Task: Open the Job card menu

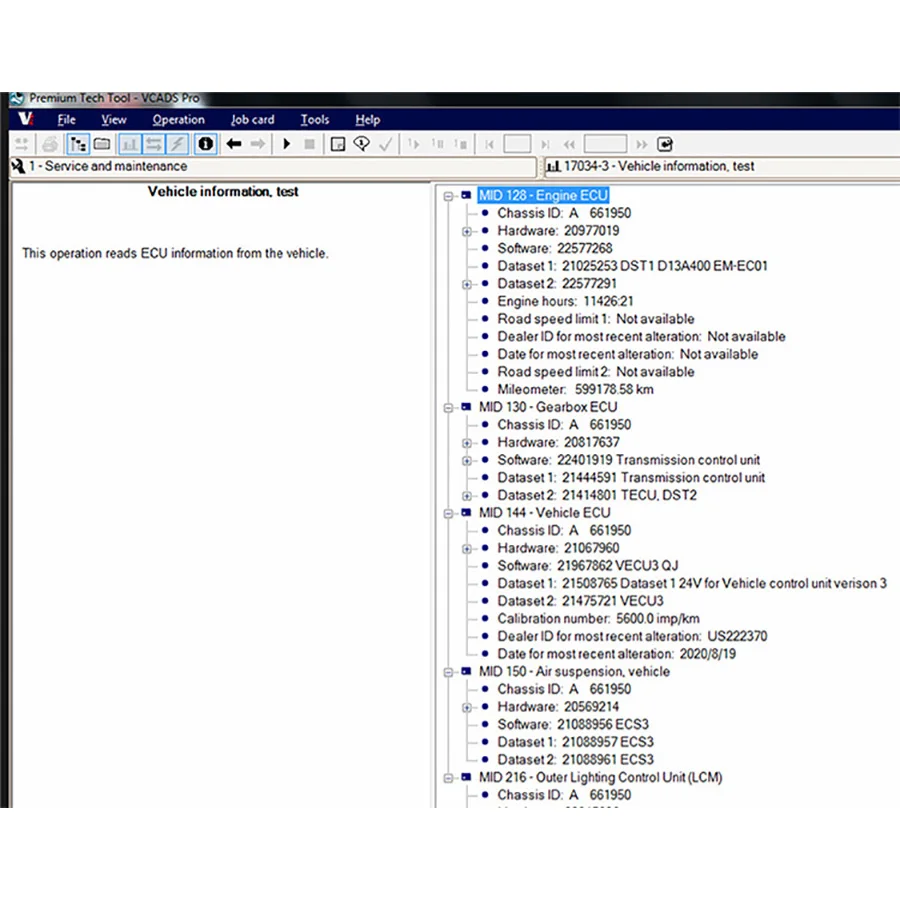Action: (253, 119)
